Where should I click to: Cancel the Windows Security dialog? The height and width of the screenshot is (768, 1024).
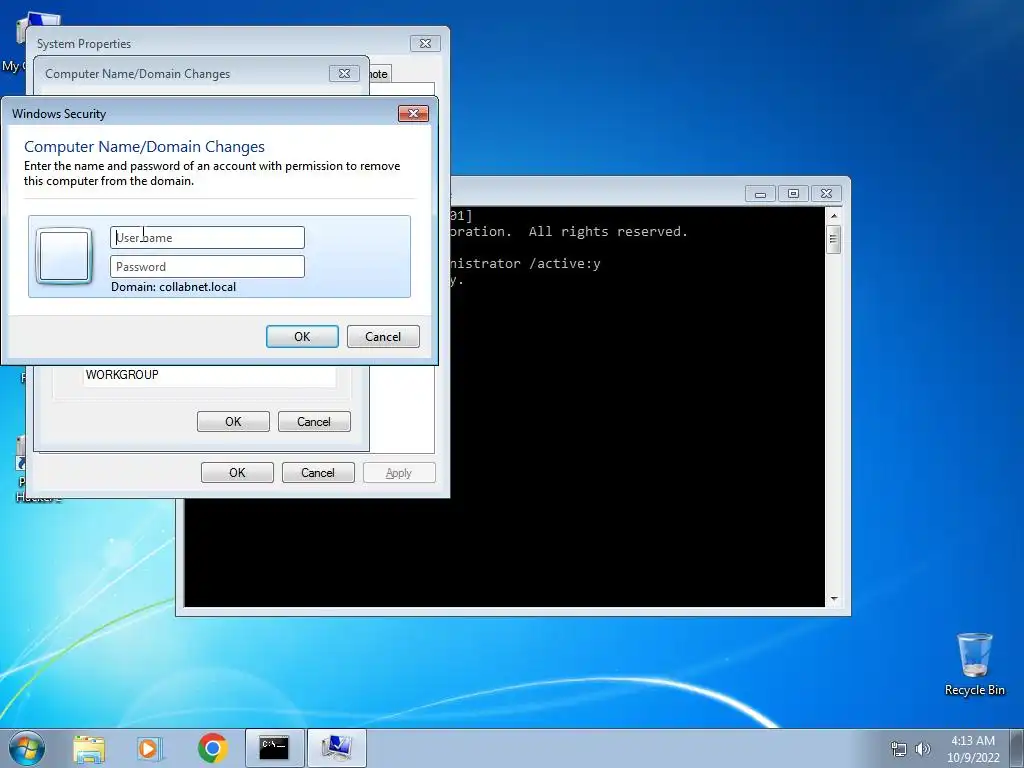pos(383,336)
